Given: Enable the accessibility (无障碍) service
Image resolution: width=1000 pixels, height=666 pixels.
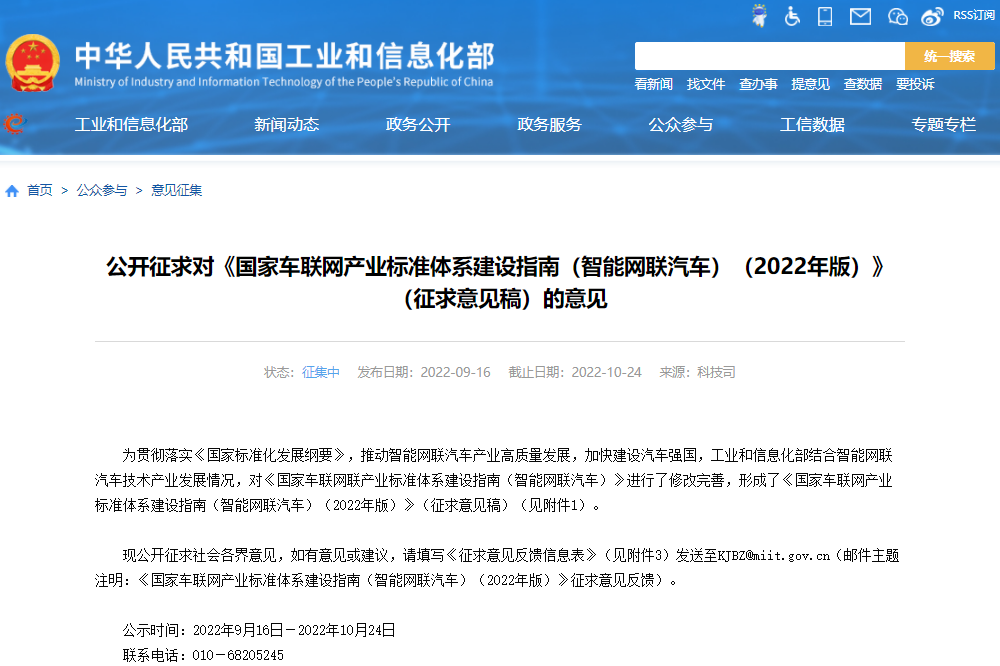Looking at the screenshot, I should pyautogui.click(x=792, y=16).
